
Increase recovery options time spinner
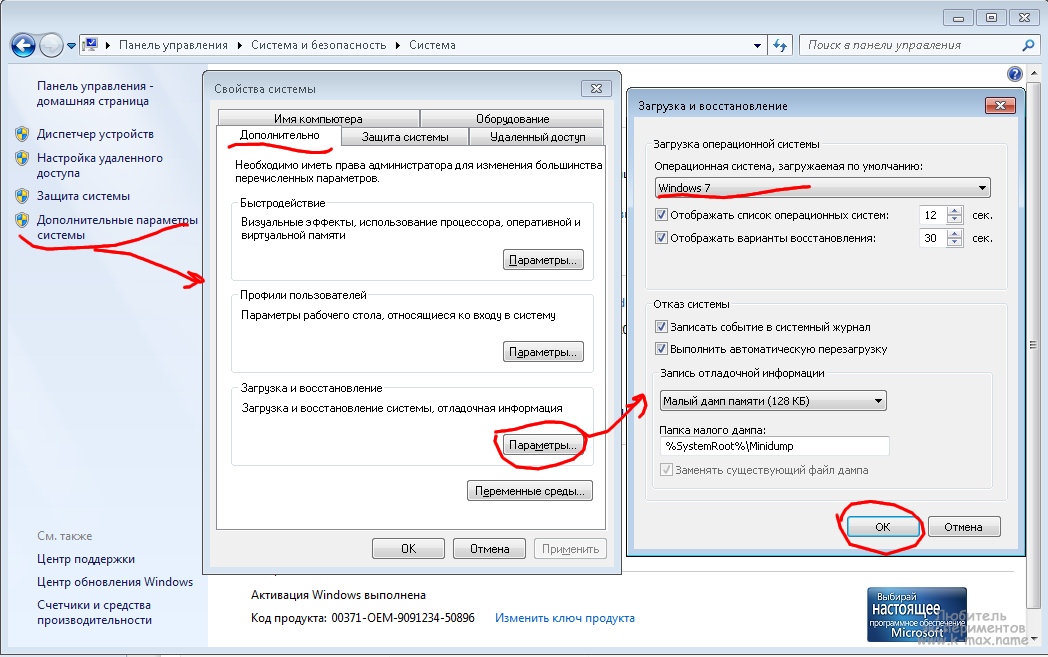[x=955, y=233]
